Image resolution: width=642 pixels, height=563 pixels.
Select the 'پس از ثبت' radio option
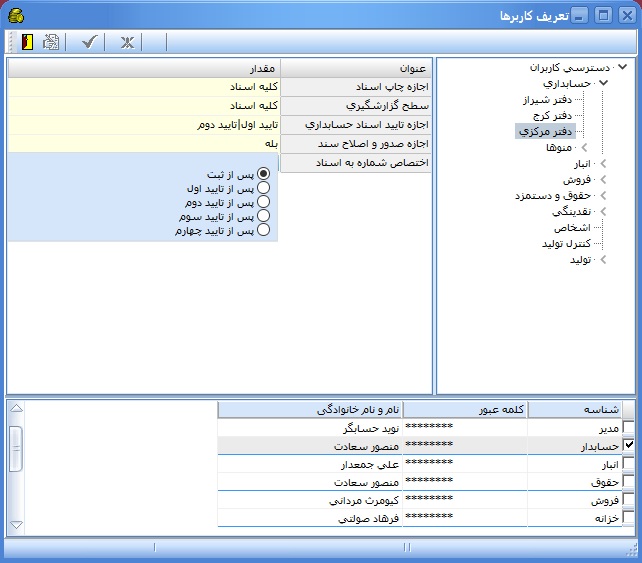coord(264,174)
